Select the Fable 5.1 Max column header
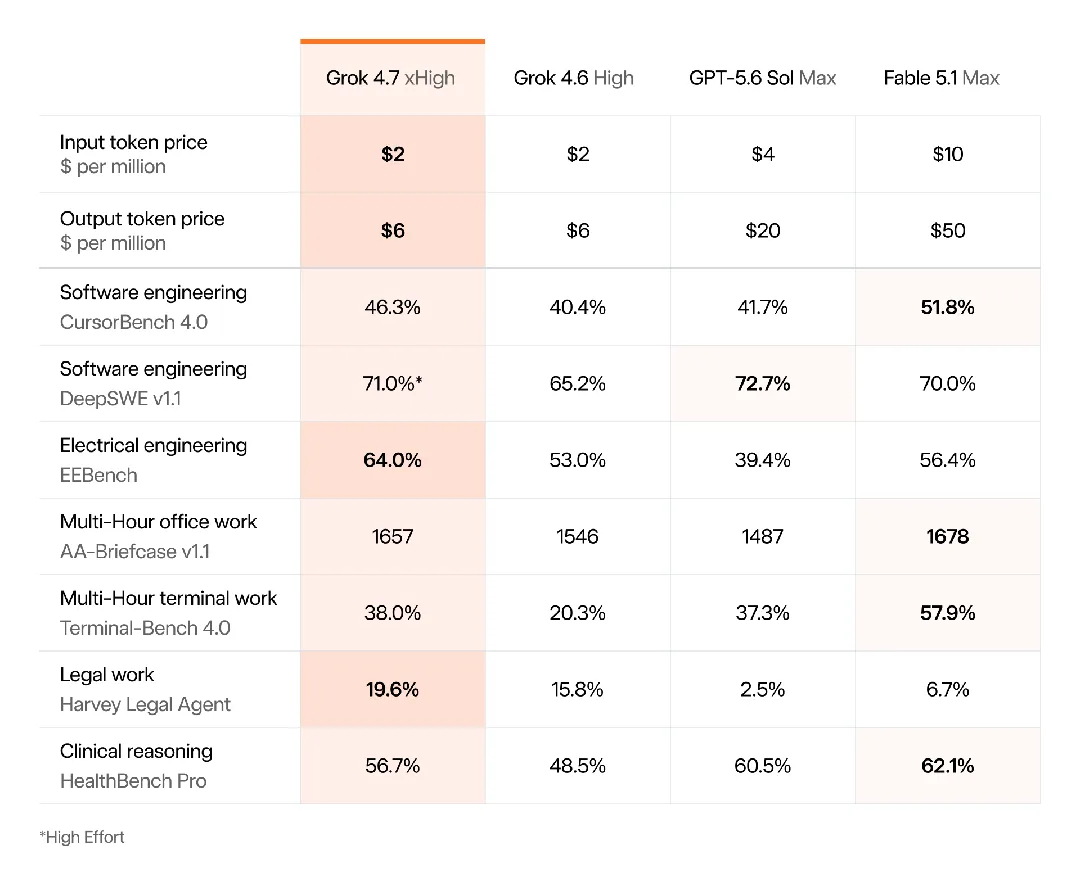The image size is (1080, 886). tap(942, 78)
